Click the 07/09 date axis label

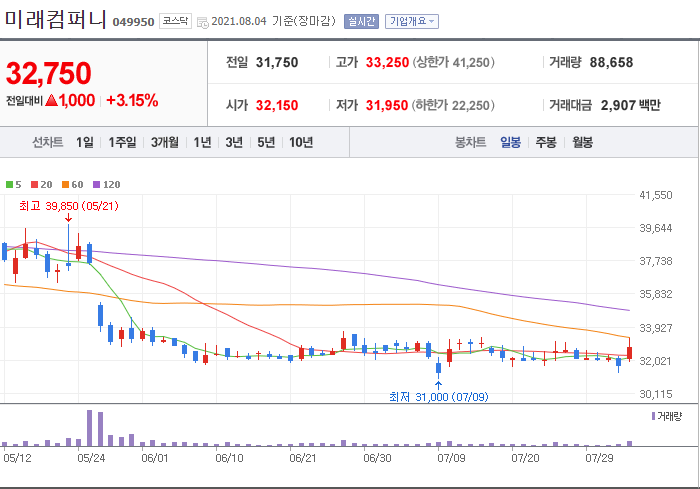(451, 458)
